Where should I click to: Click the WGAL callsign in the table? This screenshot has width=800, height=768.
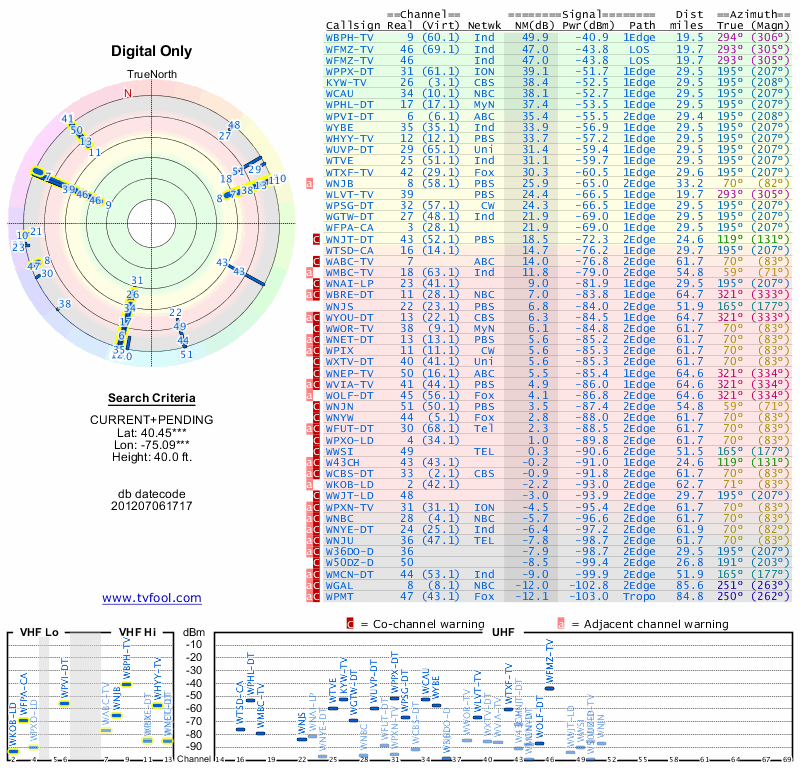339,585
